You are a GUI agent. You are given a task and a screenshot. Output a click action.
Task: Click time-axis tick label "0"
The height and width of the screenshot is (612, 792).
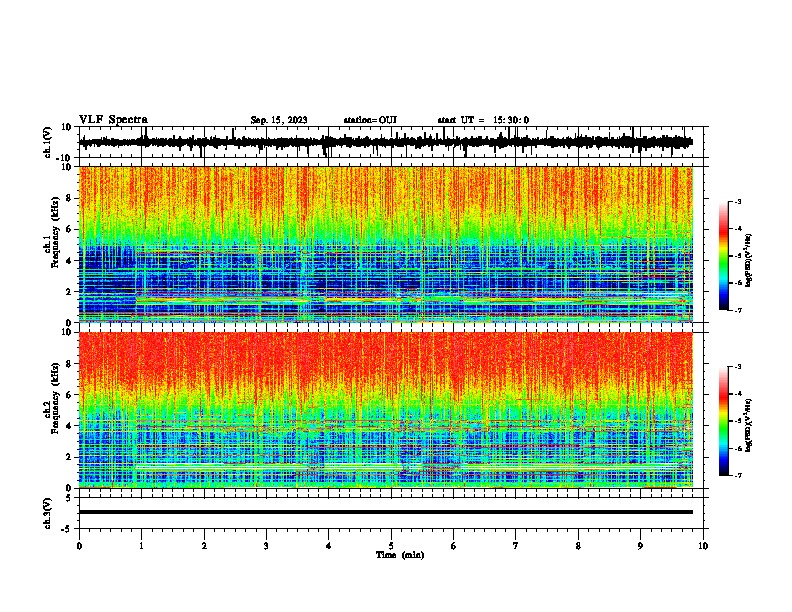coord(79,546)
